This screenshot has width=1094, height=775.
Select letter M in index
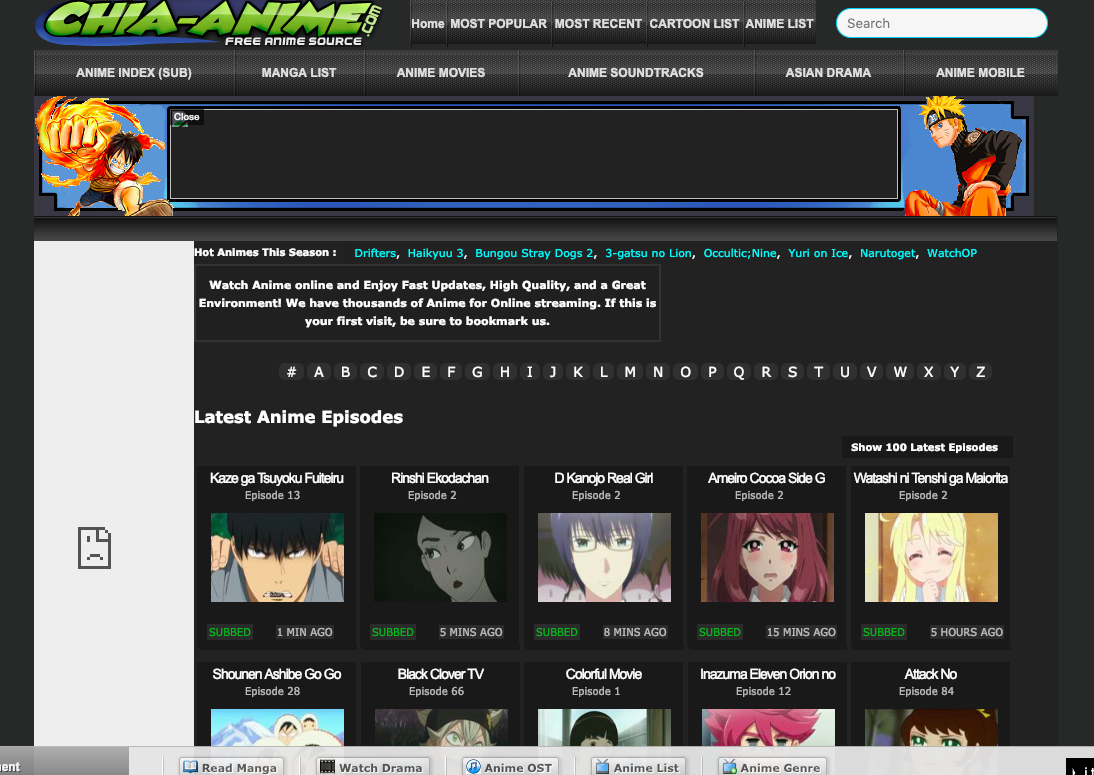pos(630,372)
